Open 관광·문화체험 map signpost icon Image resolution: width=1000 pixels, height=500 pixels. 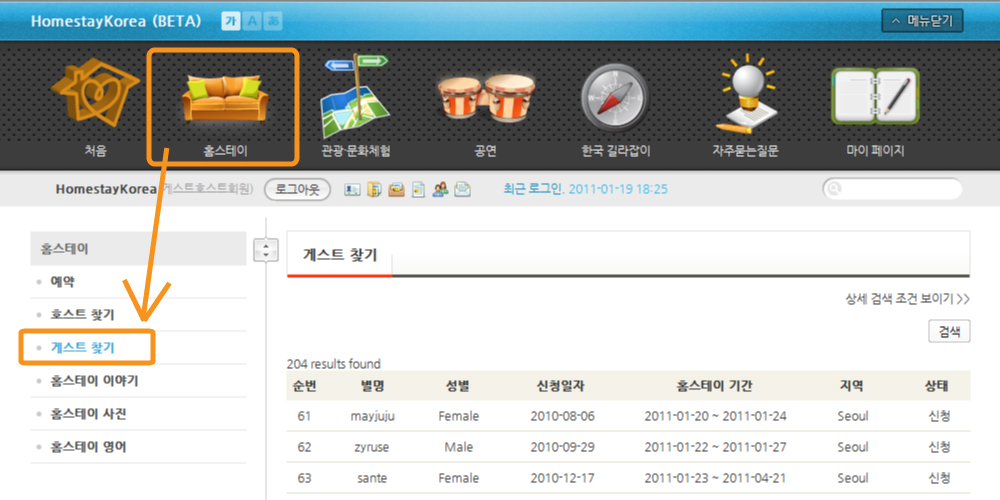pos(355,96)
